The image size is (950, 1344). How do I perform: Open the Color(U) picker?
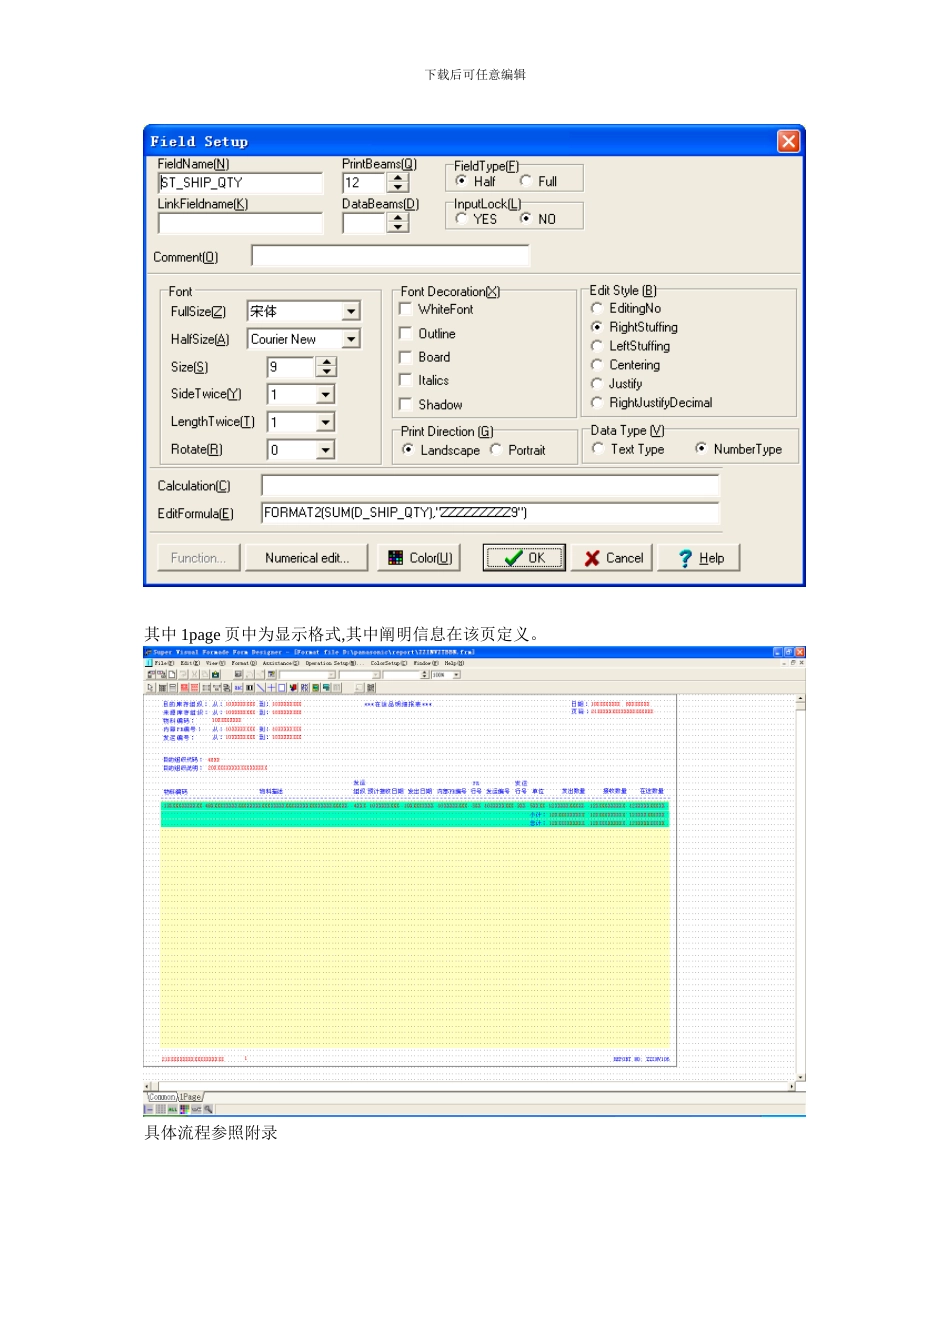pos(419,558)
